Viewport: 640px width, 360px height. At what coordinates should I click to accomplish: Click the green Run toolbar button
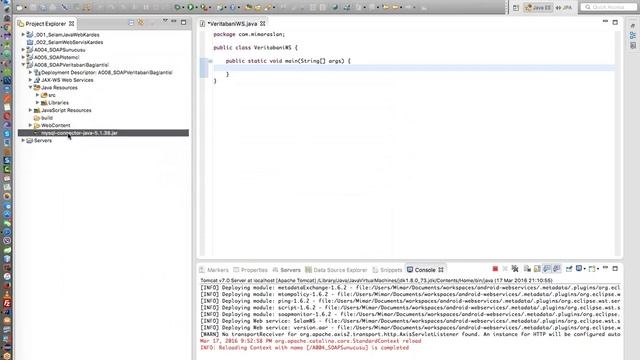point(191,7)
